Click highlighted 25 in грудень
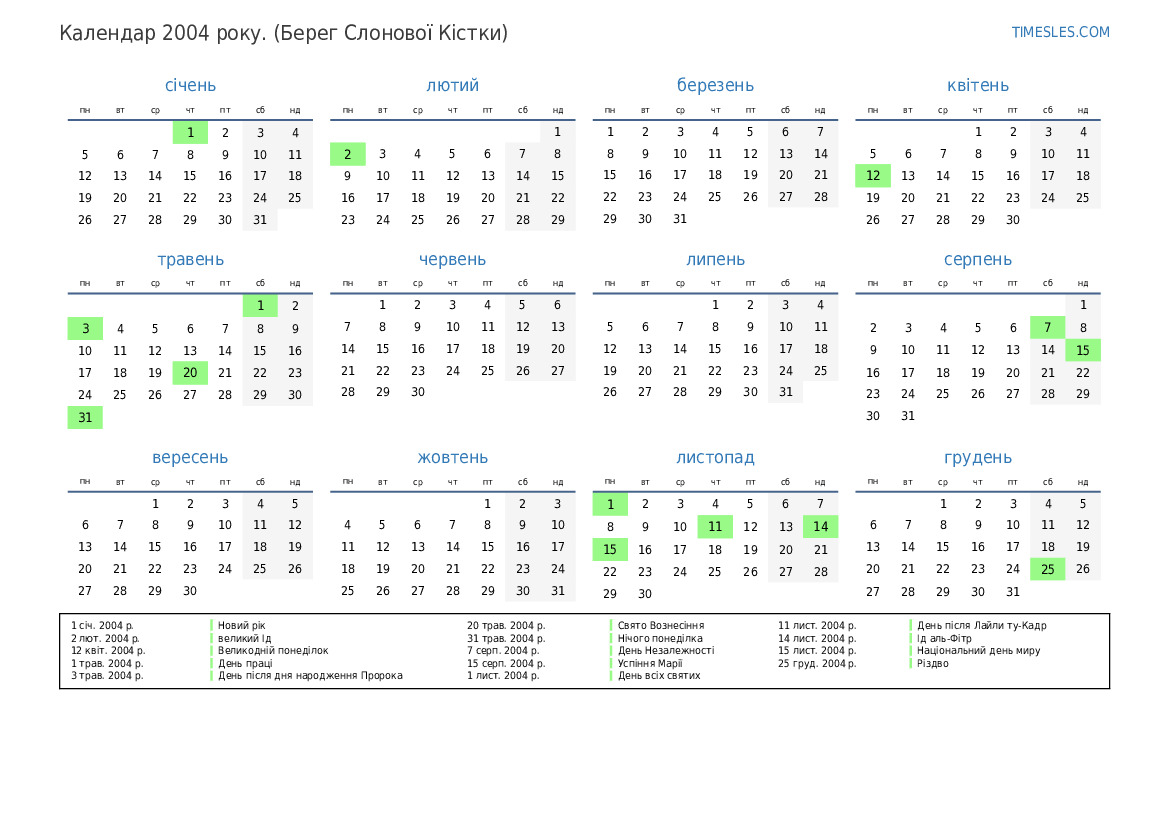This screenshot has width=1169, height=827. (1047, 569)
